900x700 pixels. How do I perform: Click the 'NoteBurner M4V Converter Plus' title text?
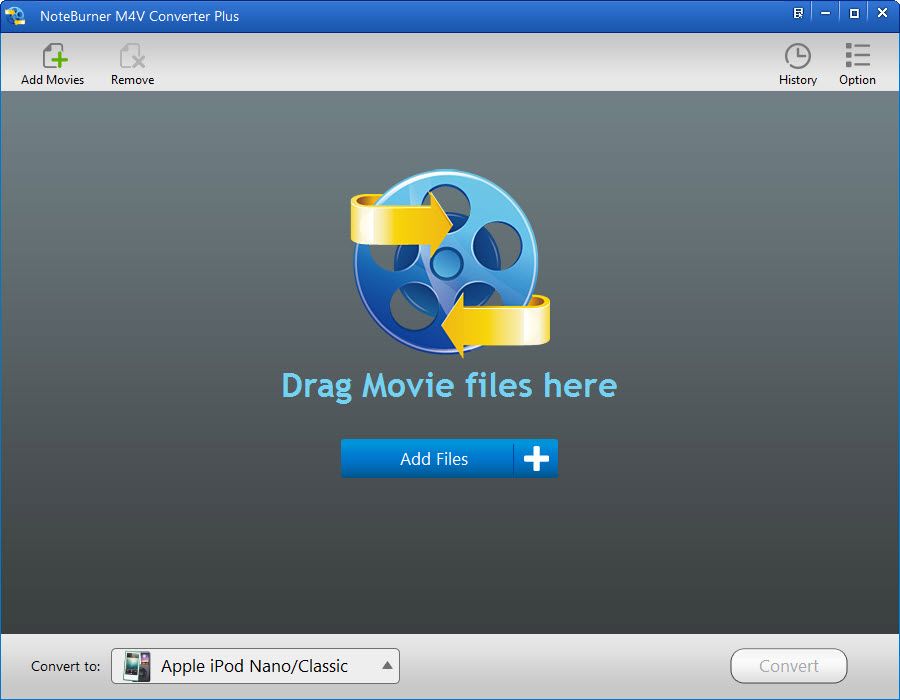coord(139,16)
